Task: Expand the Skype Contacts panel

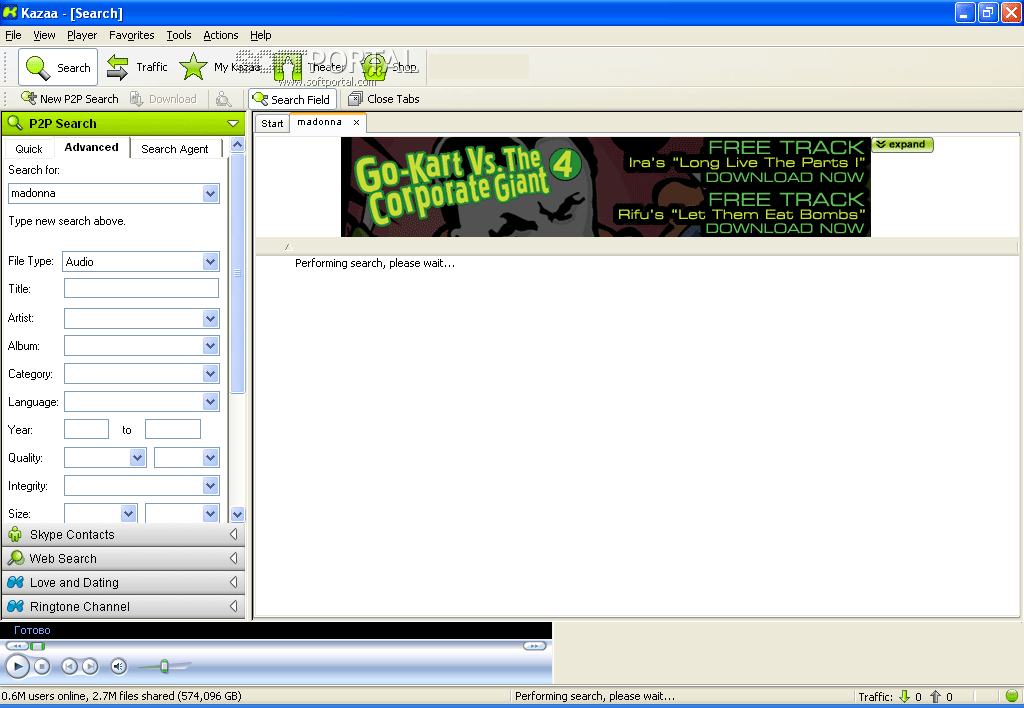Action: 124,535
